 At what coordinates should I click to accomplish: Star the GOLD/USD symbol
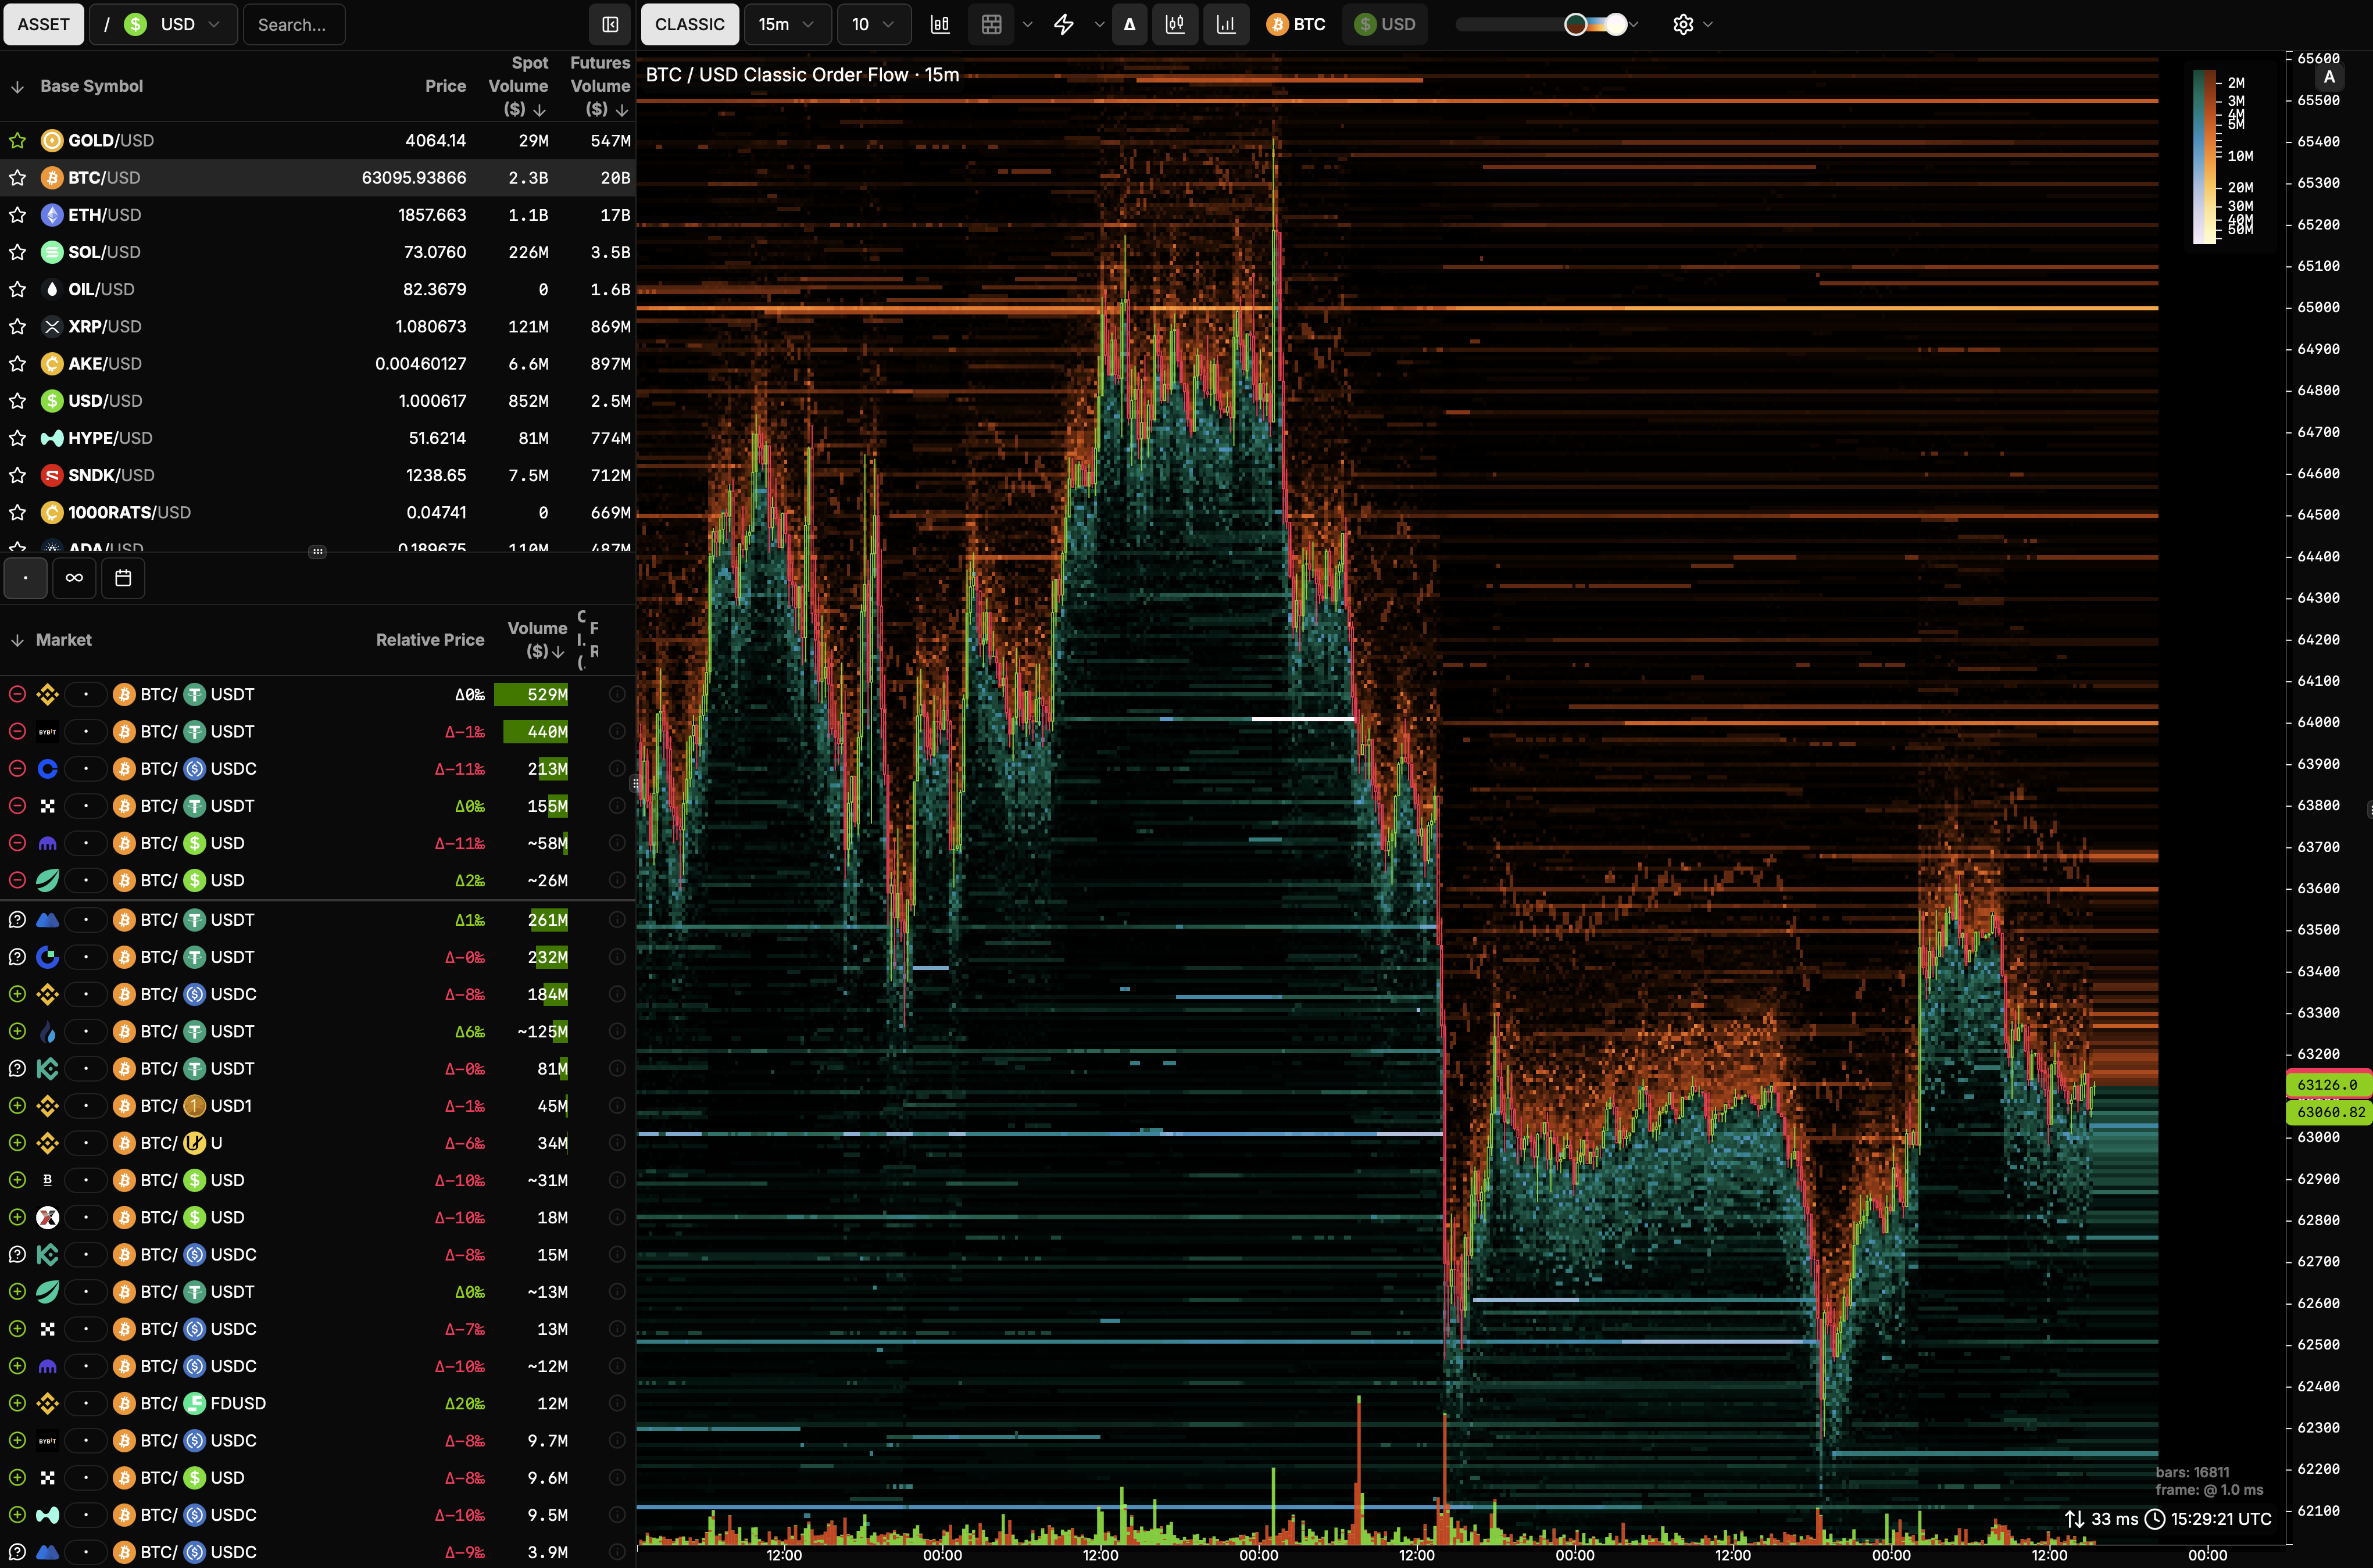17,140
